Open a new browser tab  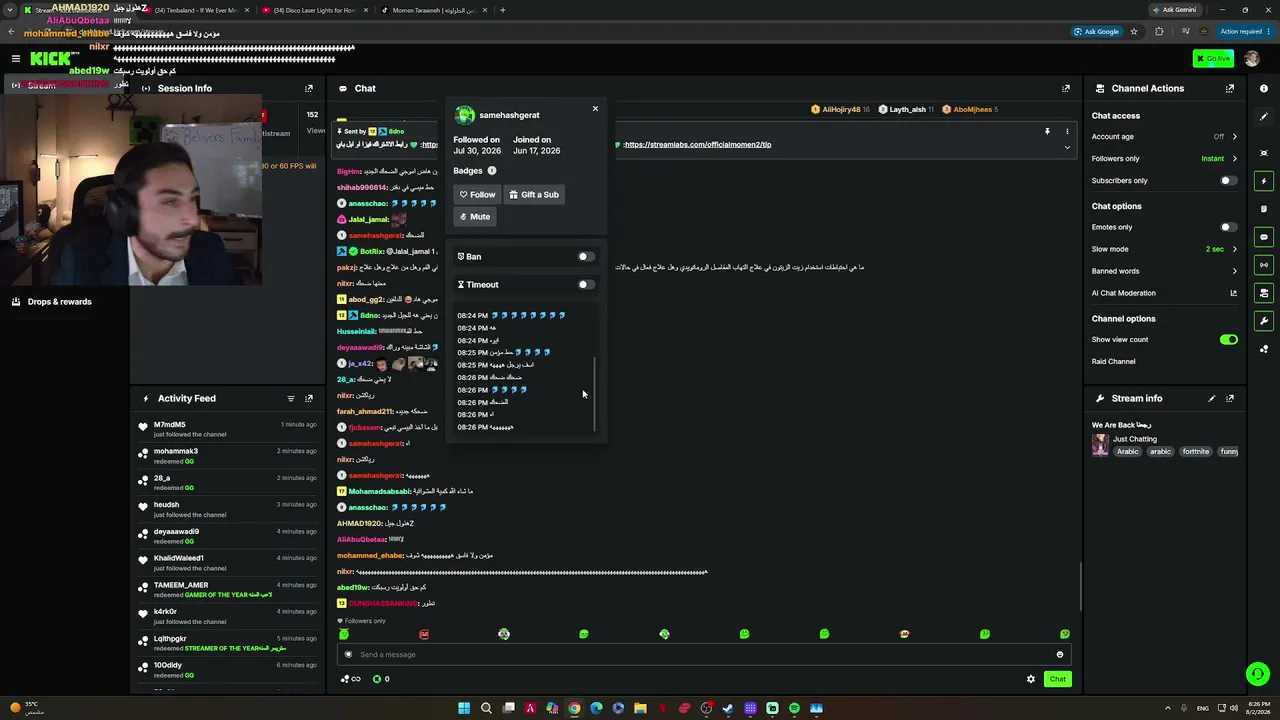click(x=503, y=10)
